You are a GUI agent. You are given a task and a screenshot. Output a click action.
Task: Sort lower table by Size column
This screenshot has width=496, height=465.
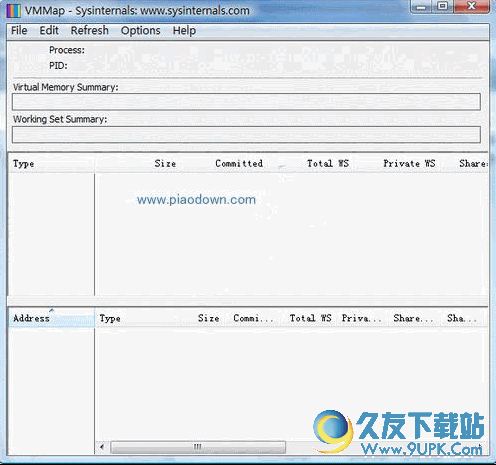[208, 318]
